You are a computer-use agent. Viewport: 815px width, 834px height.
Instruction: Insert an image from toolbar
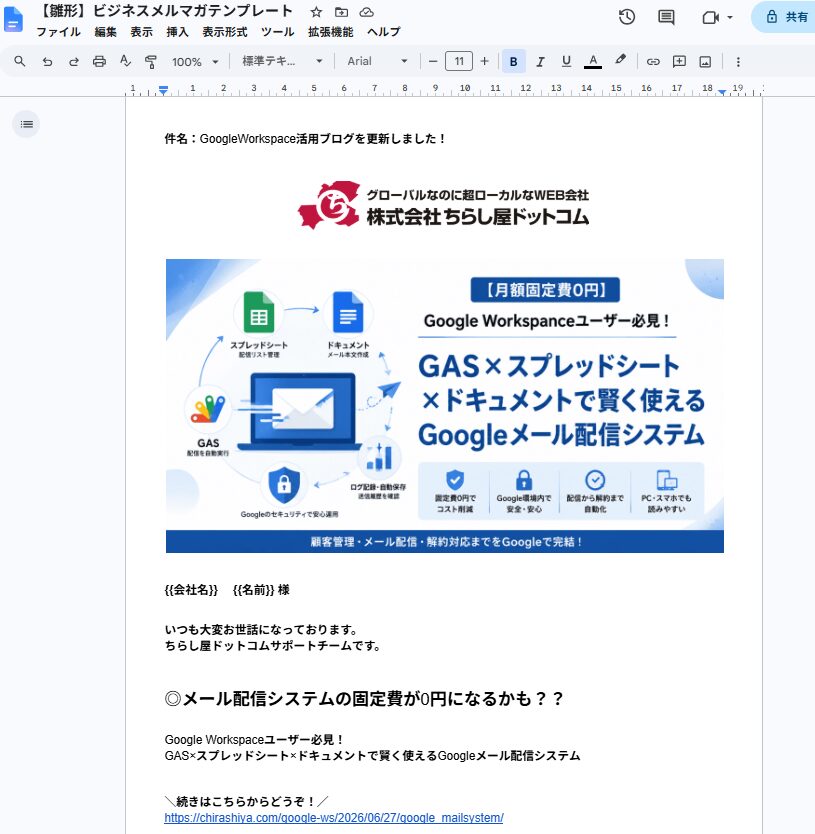705,61
